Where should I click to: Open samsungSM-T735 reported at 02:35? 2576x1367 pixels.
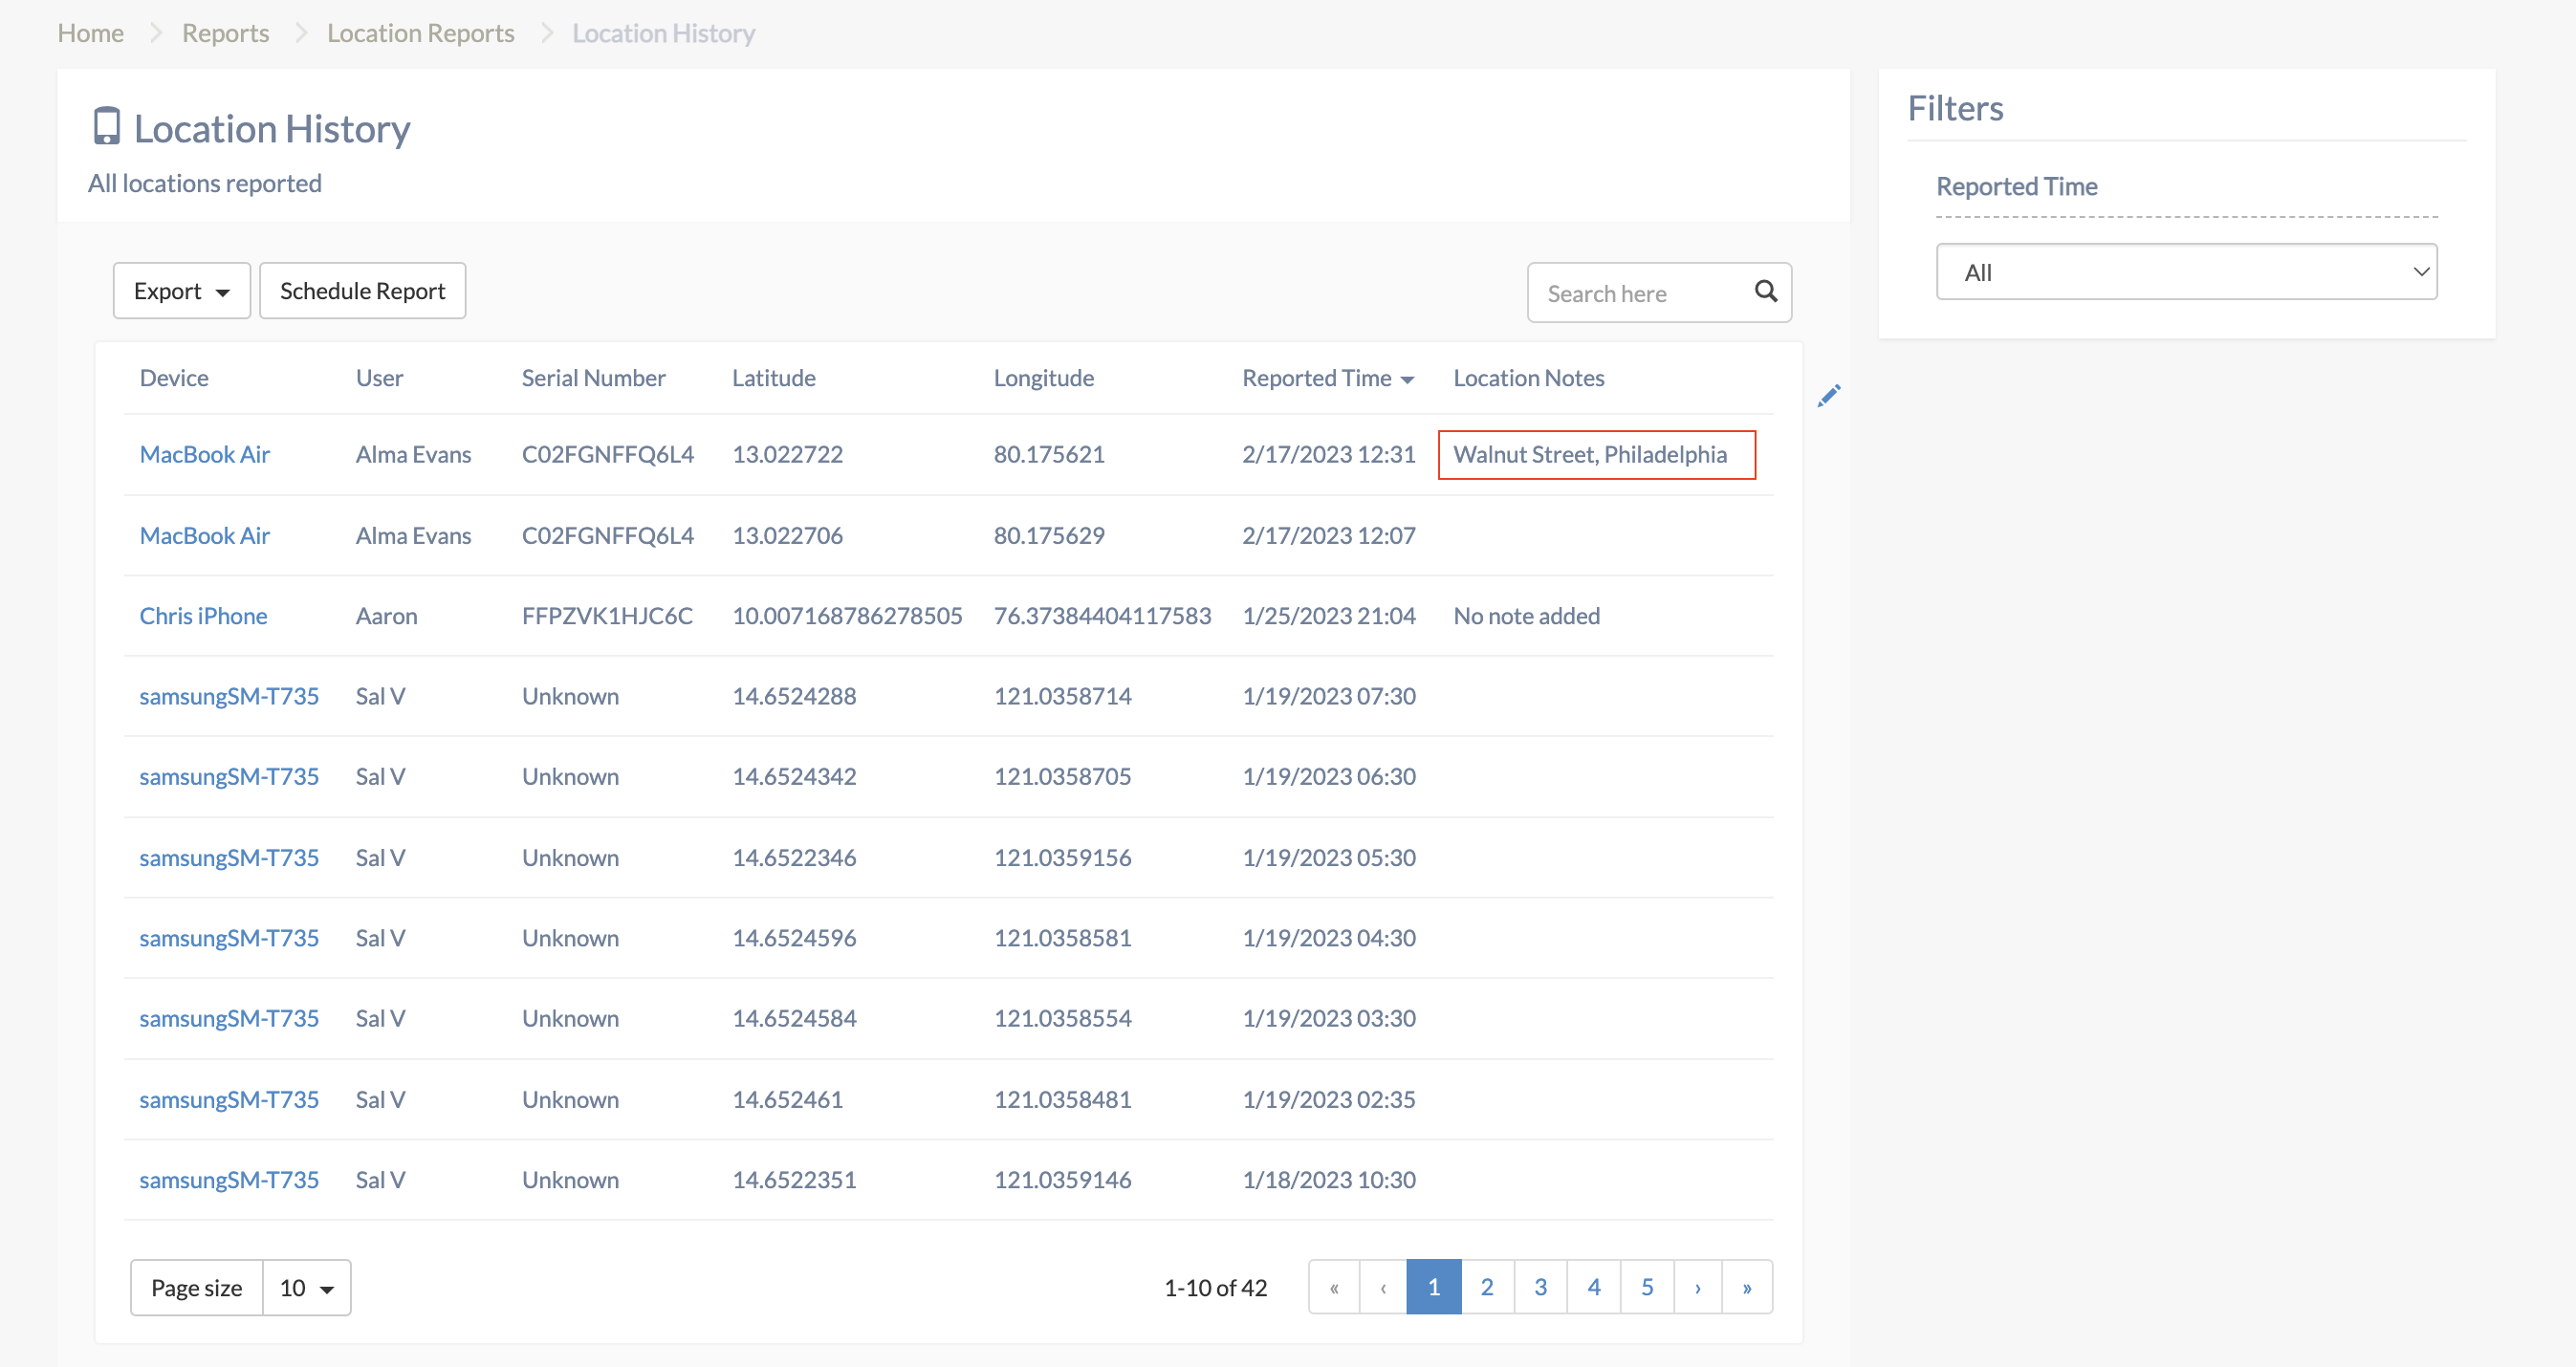(229, 1099)
